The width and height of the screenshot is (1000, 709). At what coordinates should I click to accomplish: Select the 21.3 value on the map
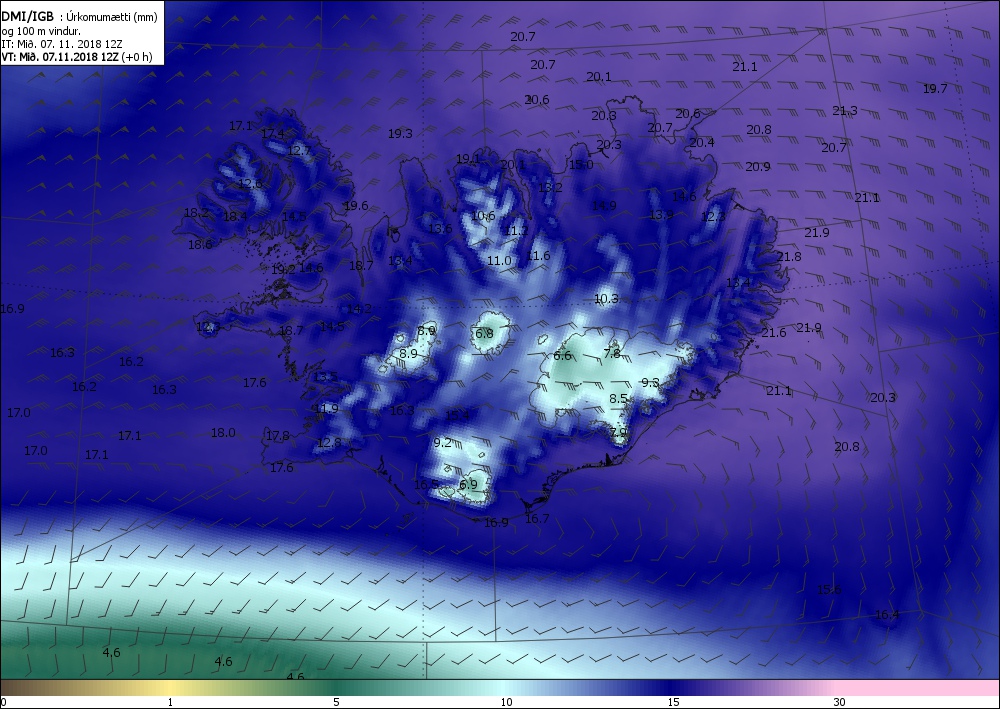click(845, 111)
